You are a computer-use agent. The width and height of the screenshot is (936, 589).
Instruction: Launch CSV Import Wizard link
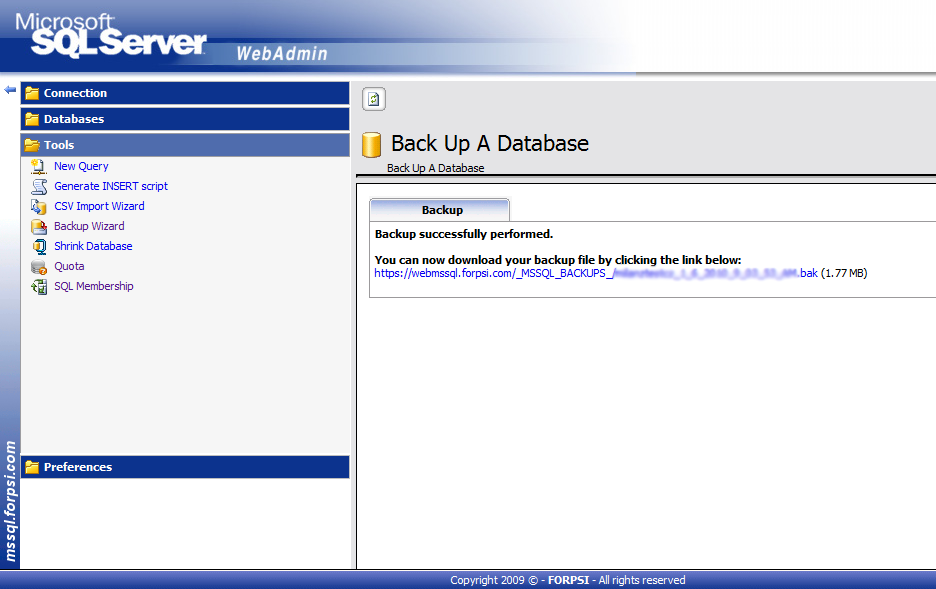(99, 206)
